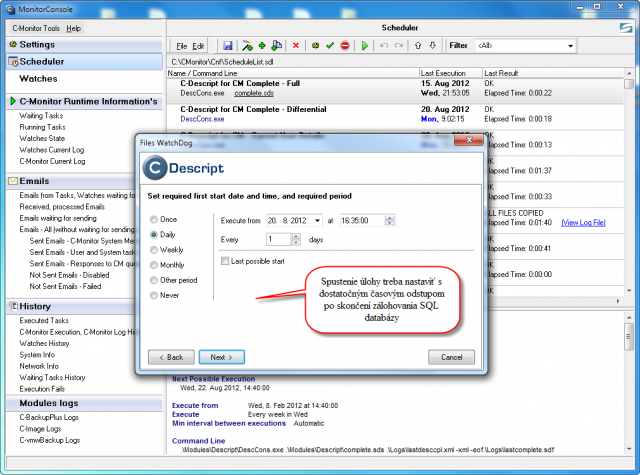Click the blue logo icon beside Scheduler title

[626, 28]
